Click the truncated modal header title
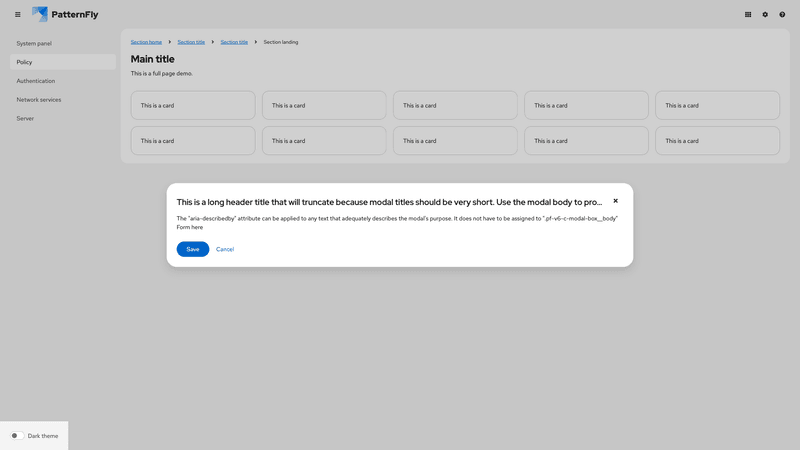This screenshot has height=450, width=800. pyautogui.click(x=389, y=202)
